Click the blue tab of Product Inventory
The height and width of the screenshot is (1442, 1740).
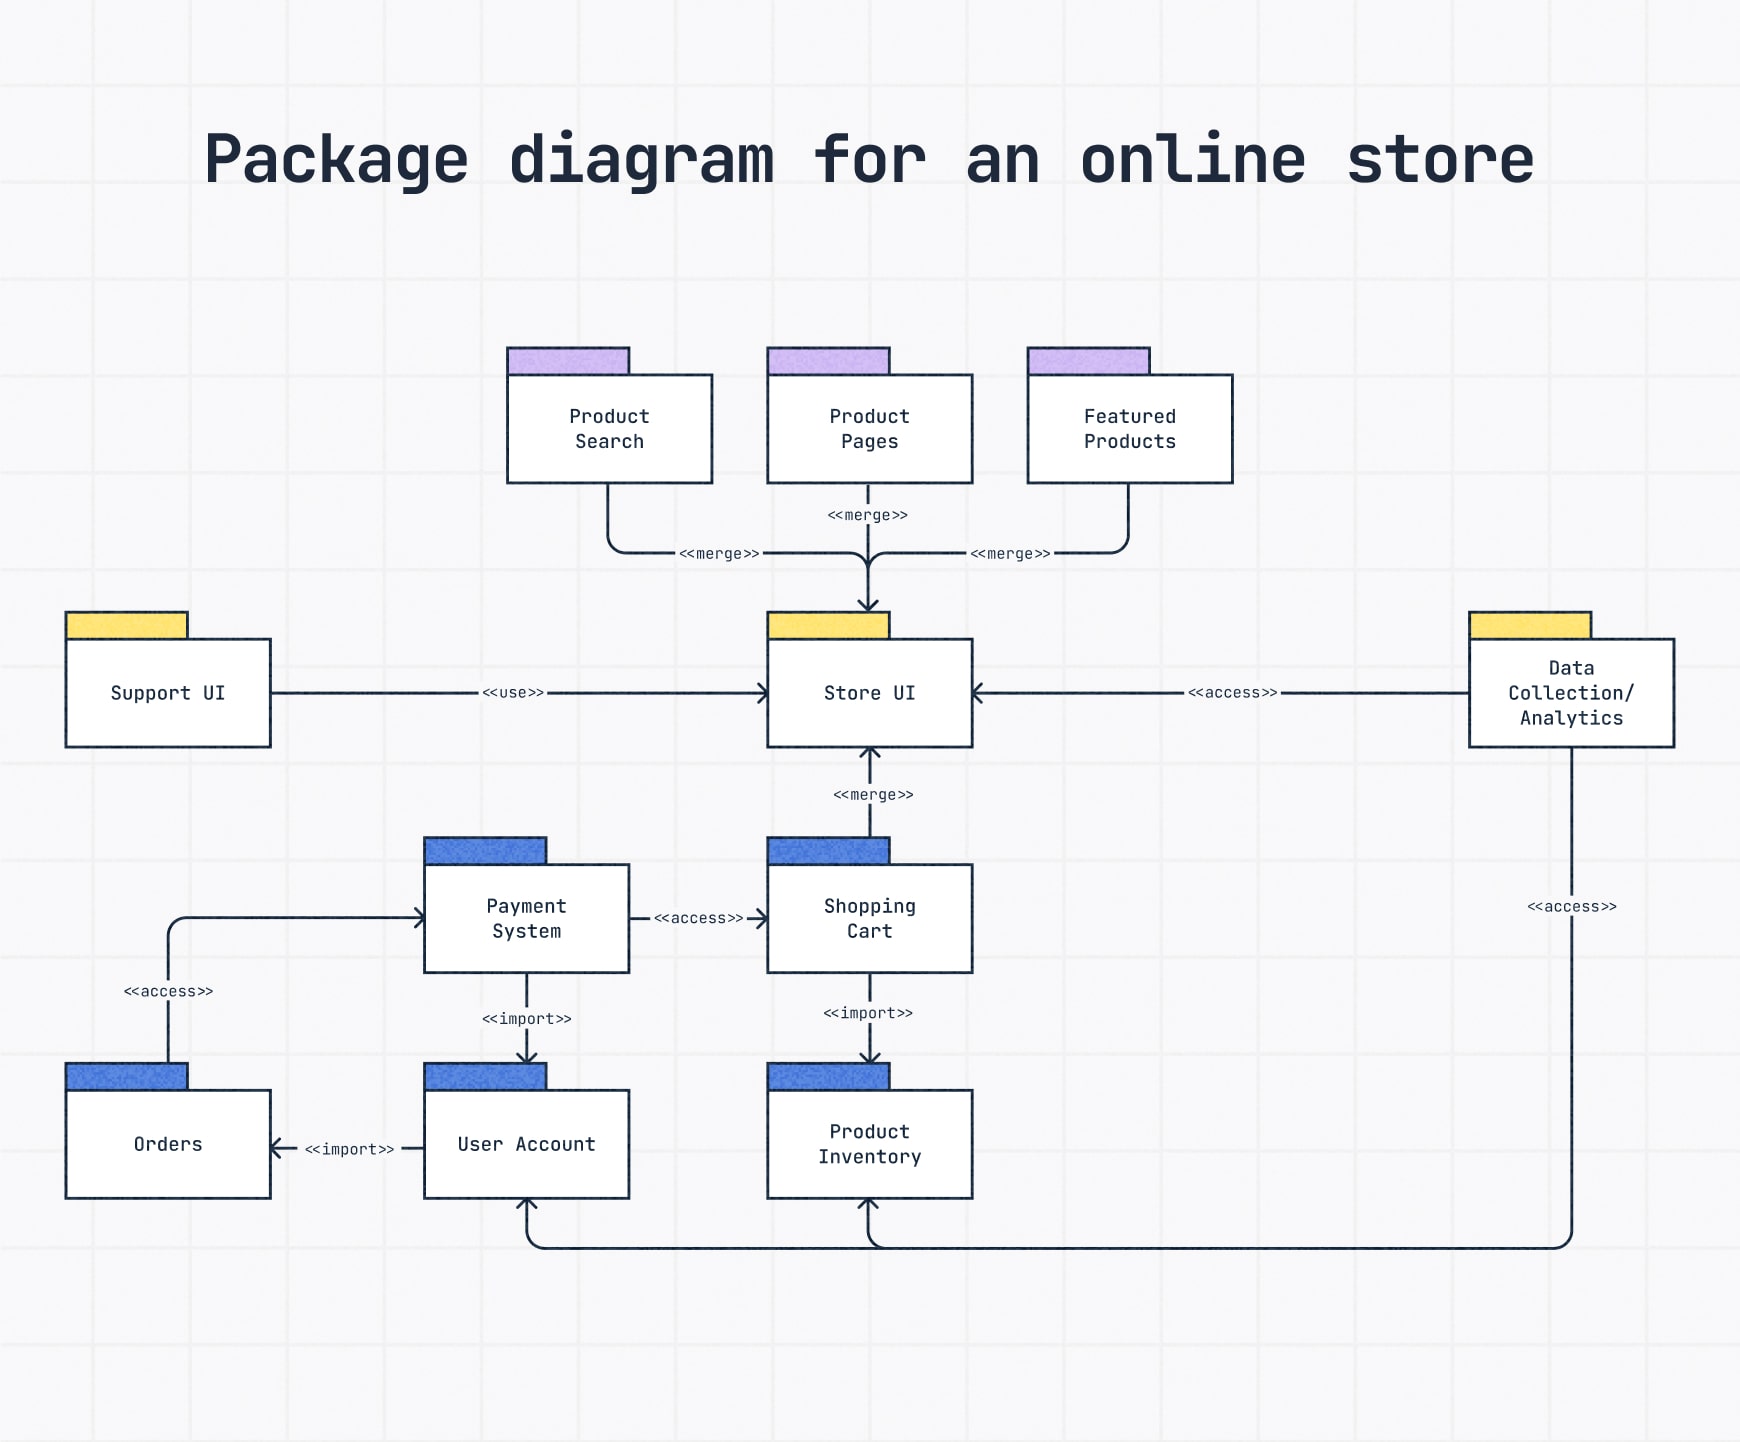[x=828, y=1076]
